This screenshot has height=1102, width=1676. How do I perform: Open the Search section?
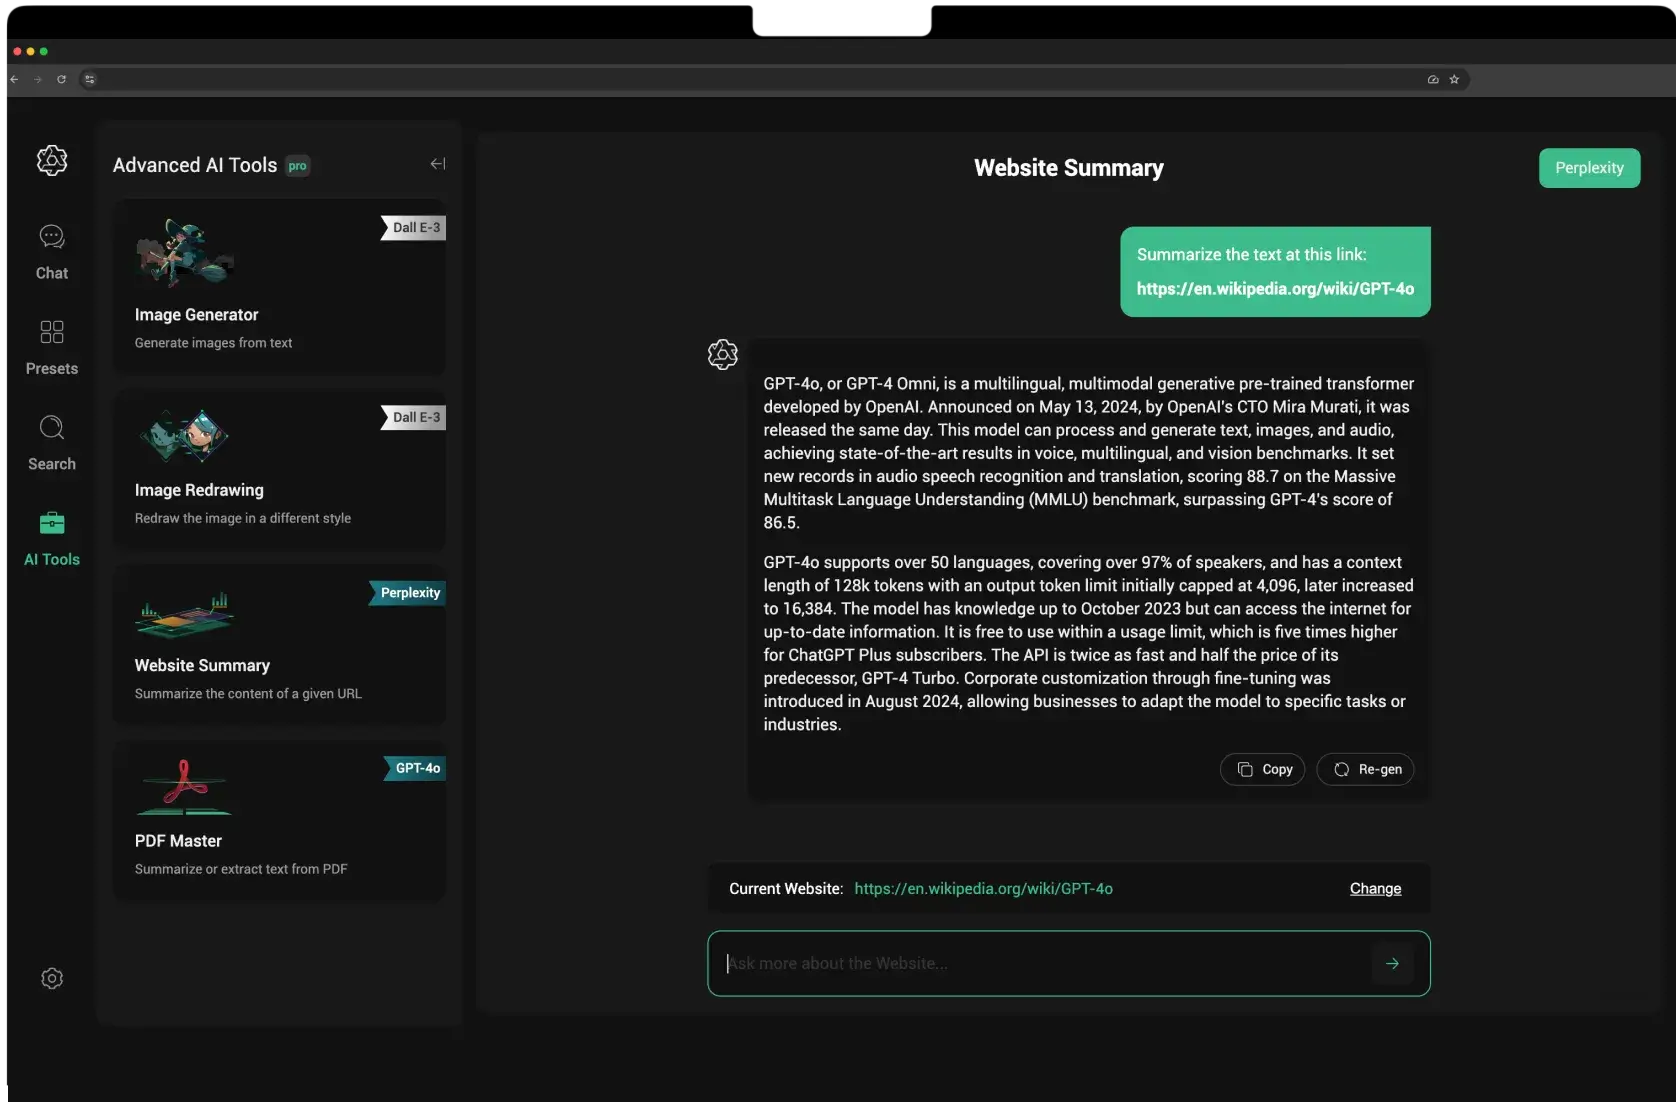click(x=52, y=443)
